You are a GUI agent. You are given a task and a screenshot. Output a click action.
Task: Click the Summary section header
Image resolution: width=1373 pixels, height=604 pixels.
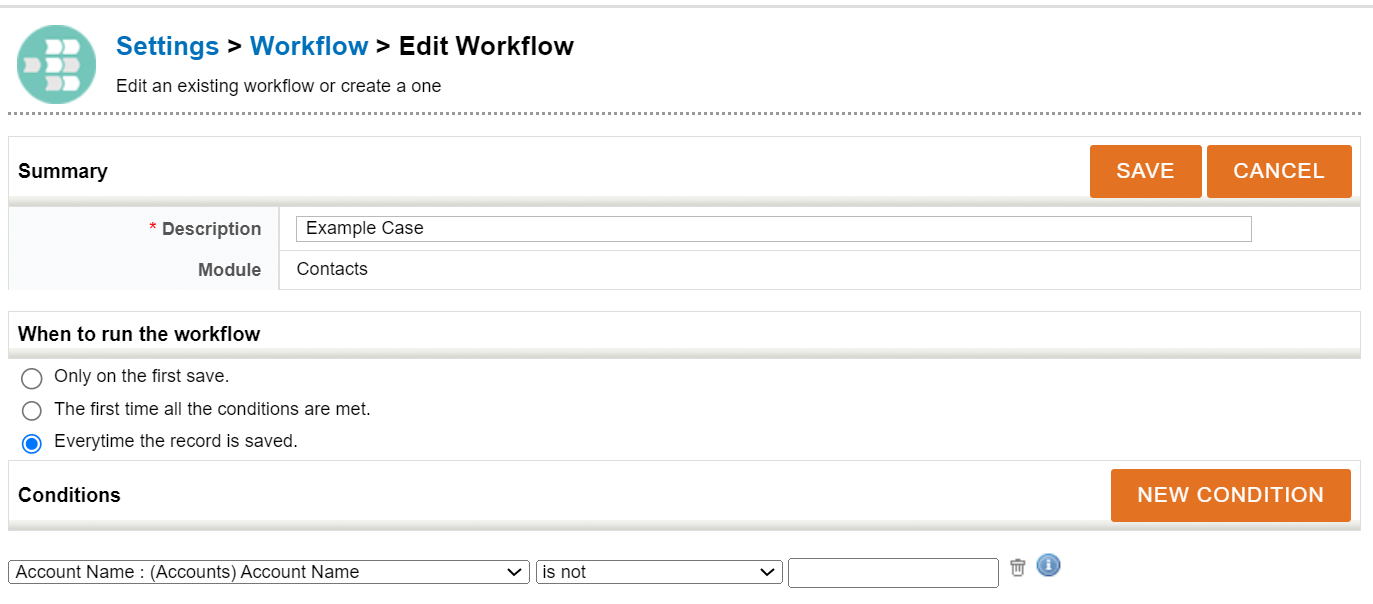(63, 171)
